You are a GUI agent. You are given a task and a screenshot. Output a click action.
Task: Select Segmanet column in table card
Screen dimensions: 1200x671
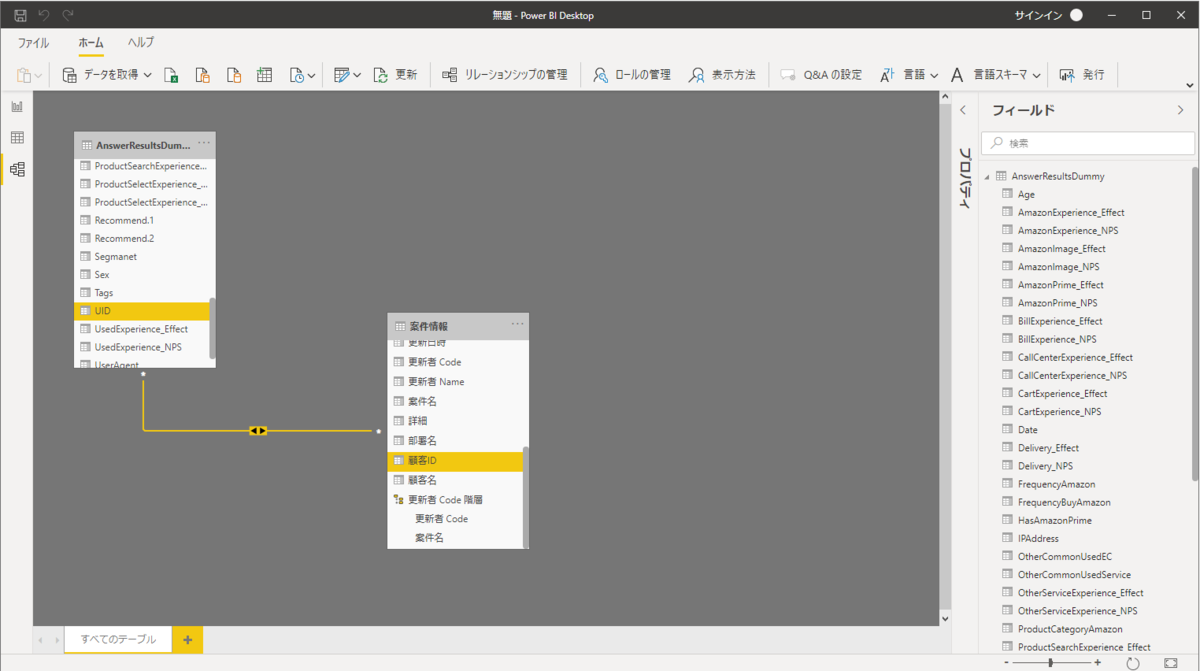[x=142, y=257]
